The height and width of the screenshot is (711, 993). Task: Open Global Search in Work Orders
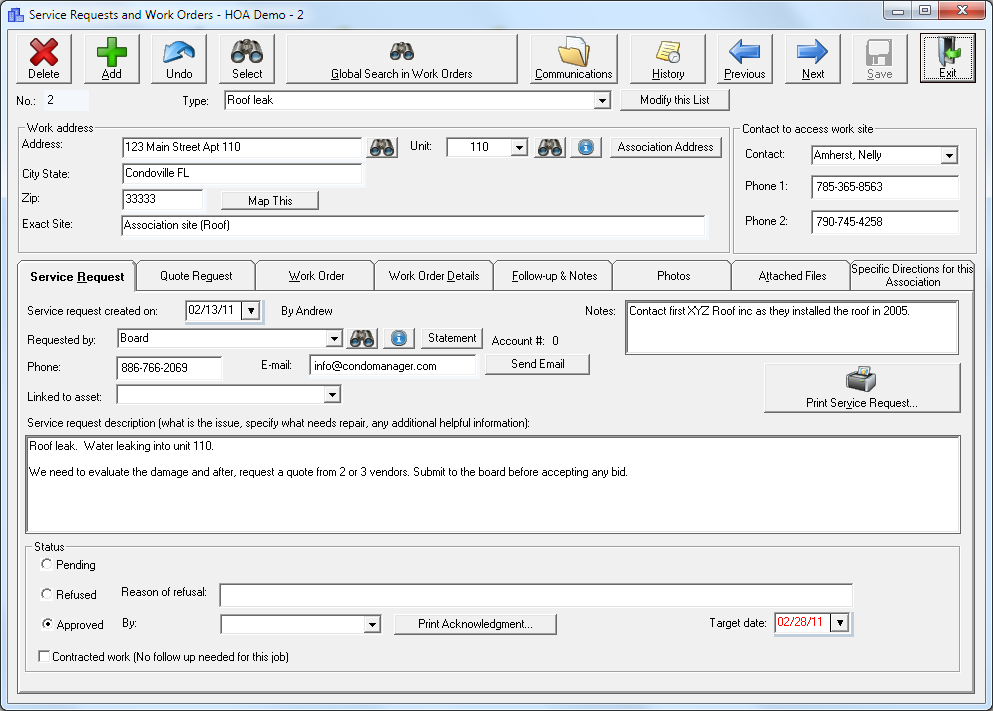[401, 57]
